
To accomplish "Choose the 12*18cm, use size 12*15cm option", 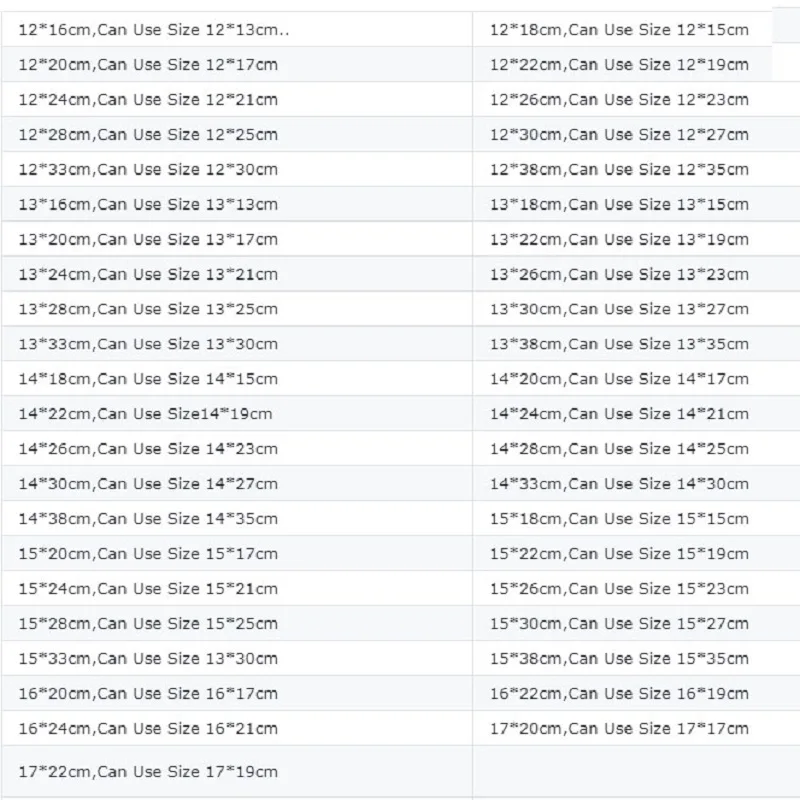I will [x=619, y=30].
